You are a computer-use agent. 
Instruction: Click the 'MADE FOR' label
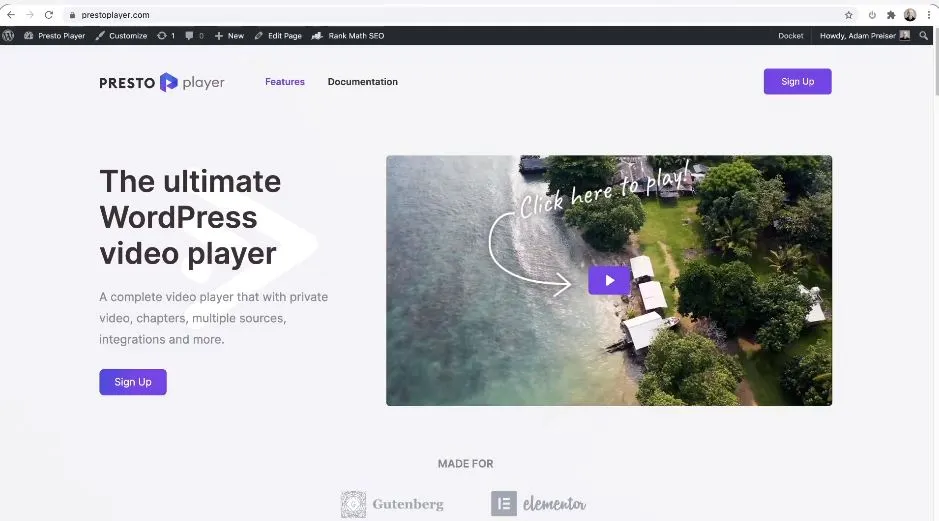(x=465, y=464)
